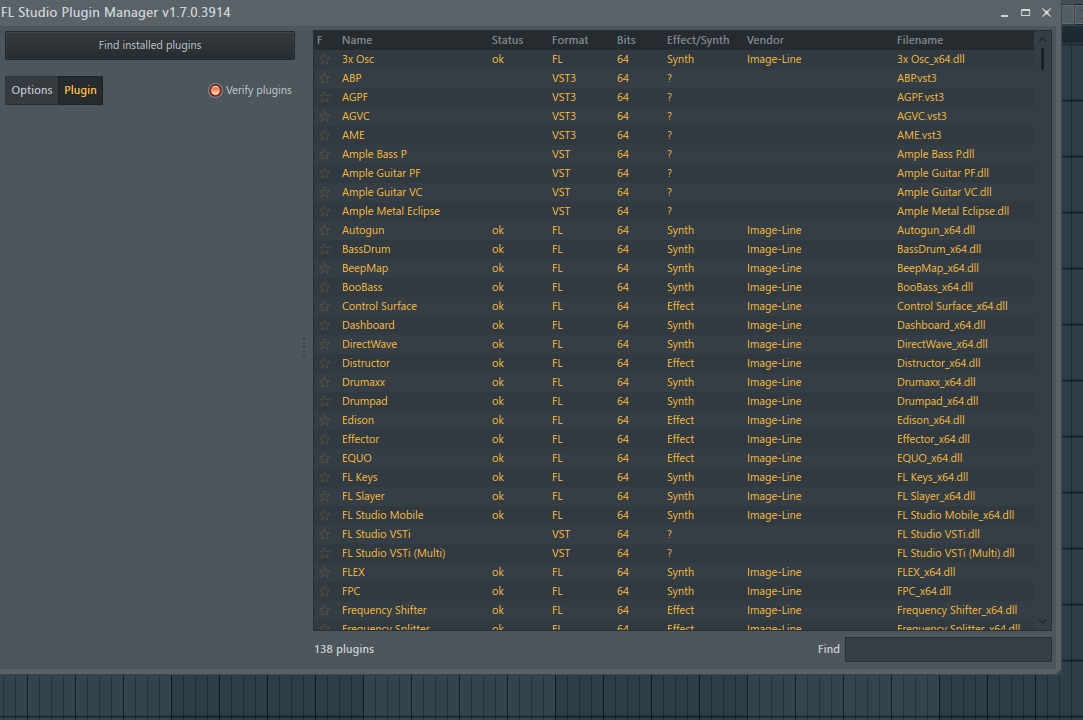1083x720 pixels.
Task: Favorite BassDrum using its star
Action: click(x=324, y=249)
